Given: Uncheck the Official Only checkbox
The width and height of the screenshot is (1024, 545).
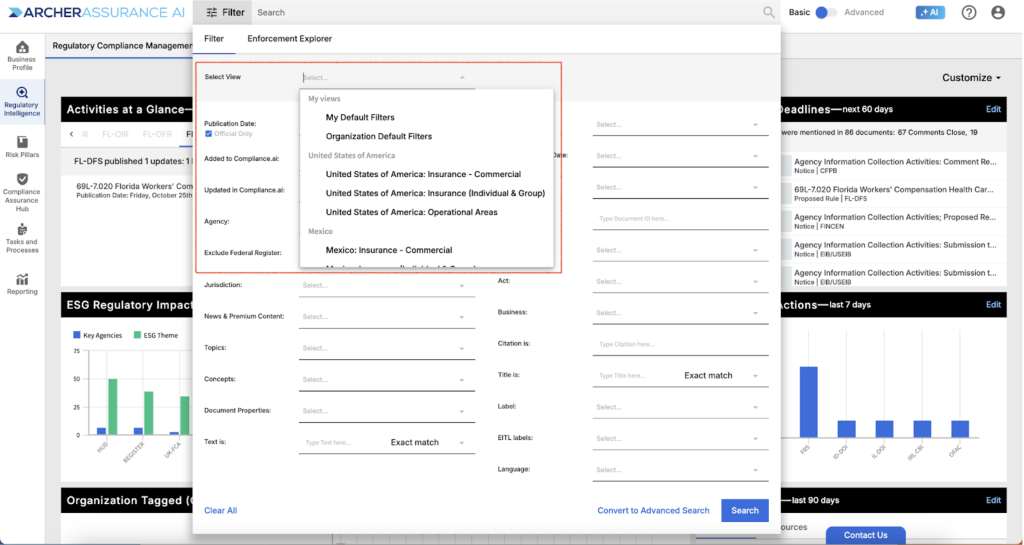Looking at the screenshot, I should point(208,134).
